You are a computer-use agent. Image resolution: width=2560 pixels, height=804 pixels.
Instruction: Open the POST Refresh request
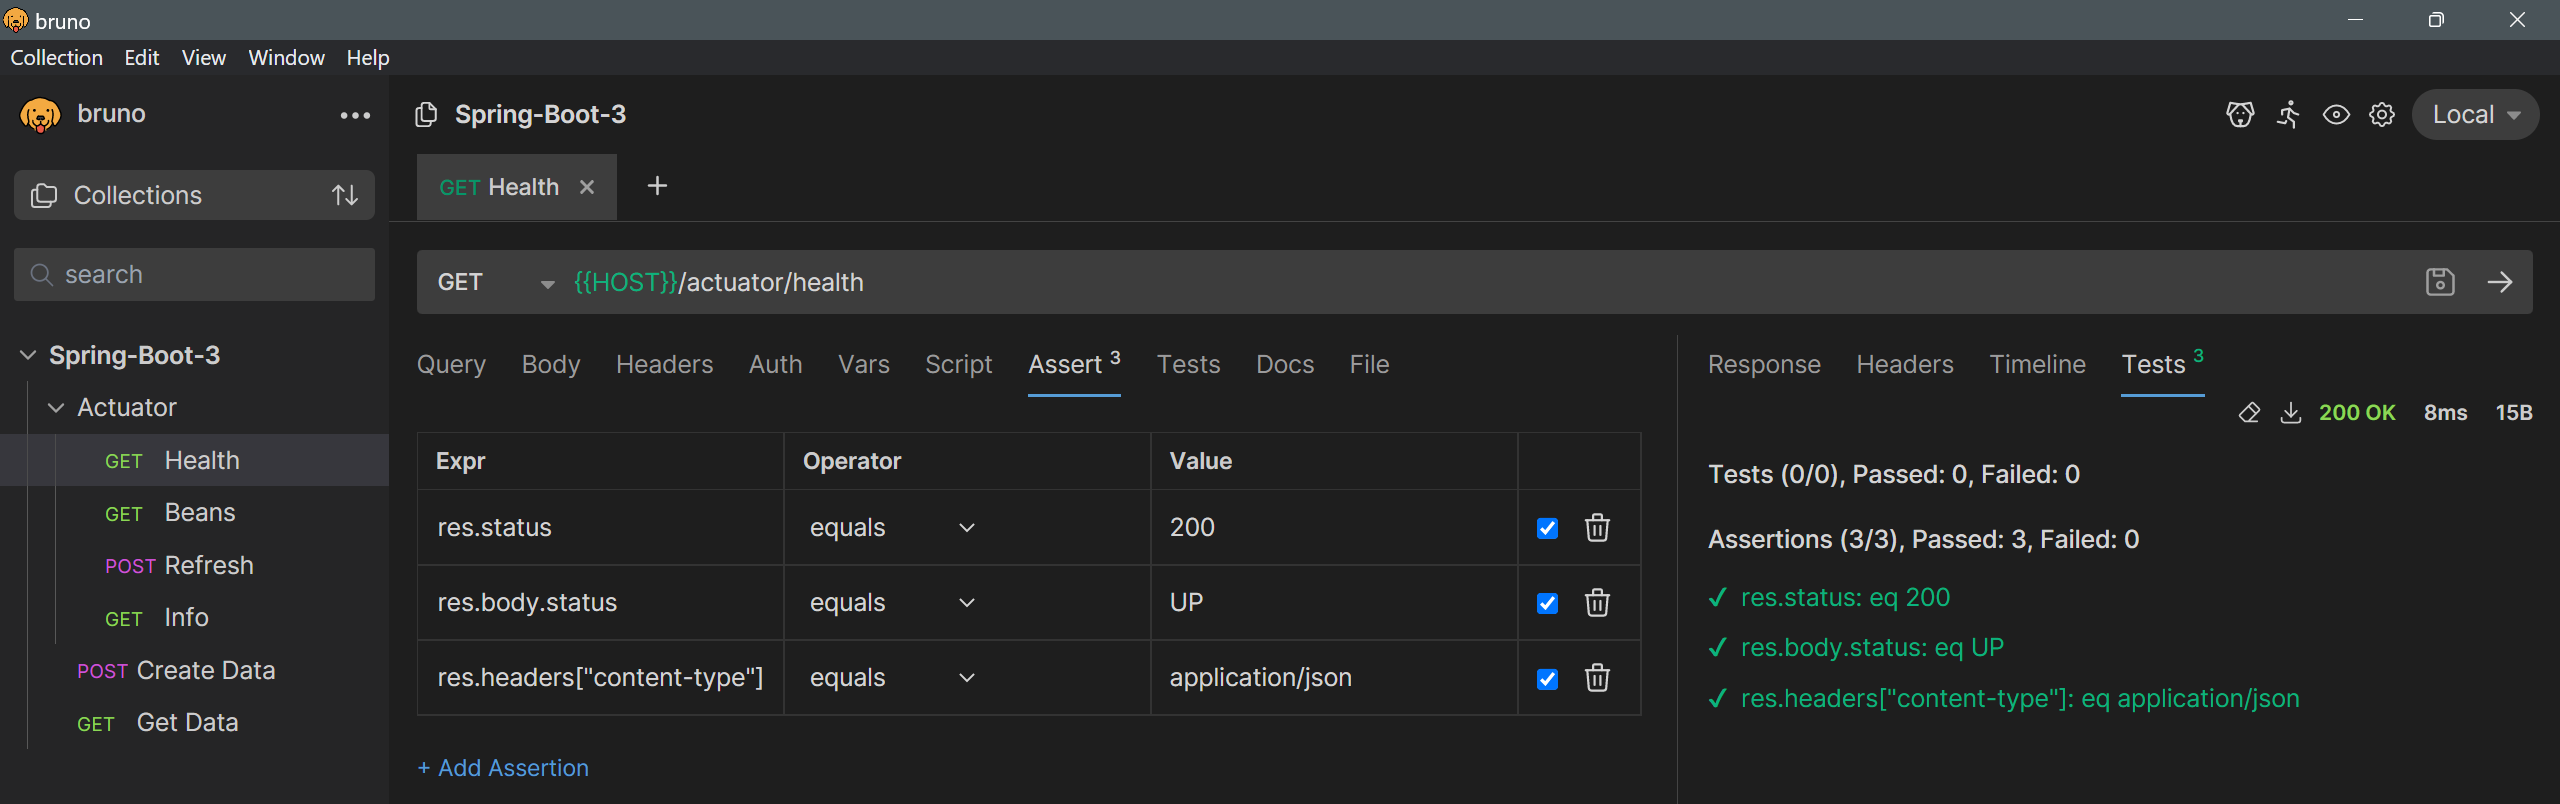point(194,565)
